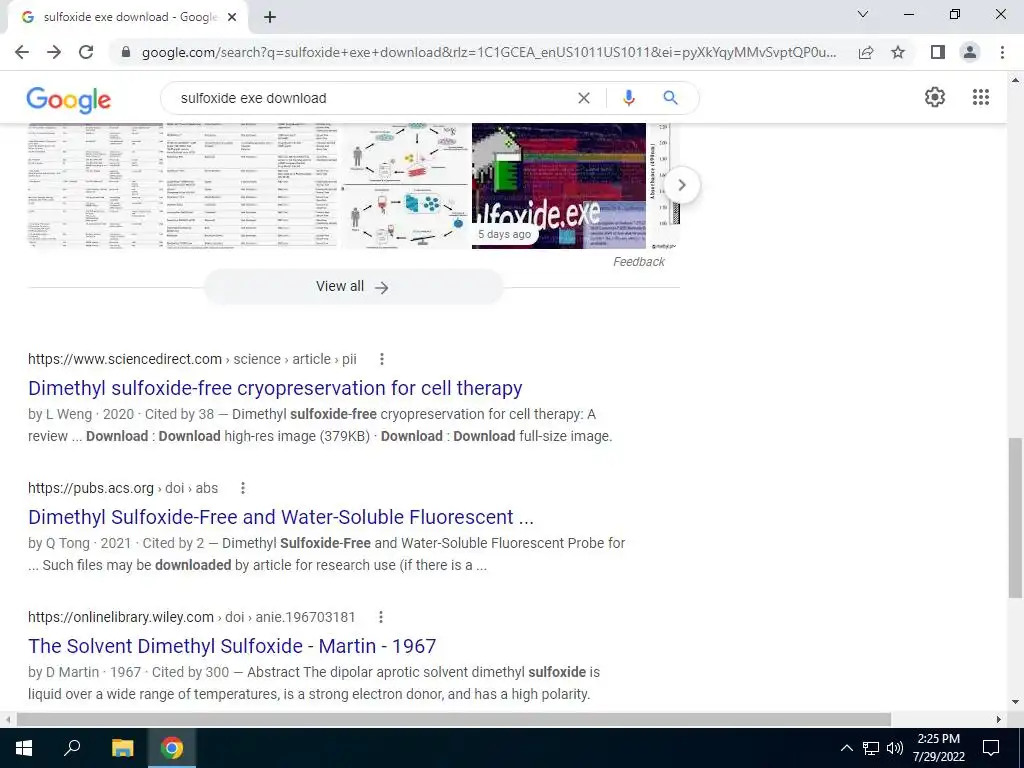
Task: Close the sulfoxide exe download tab
Action: (x=232, y=17)
